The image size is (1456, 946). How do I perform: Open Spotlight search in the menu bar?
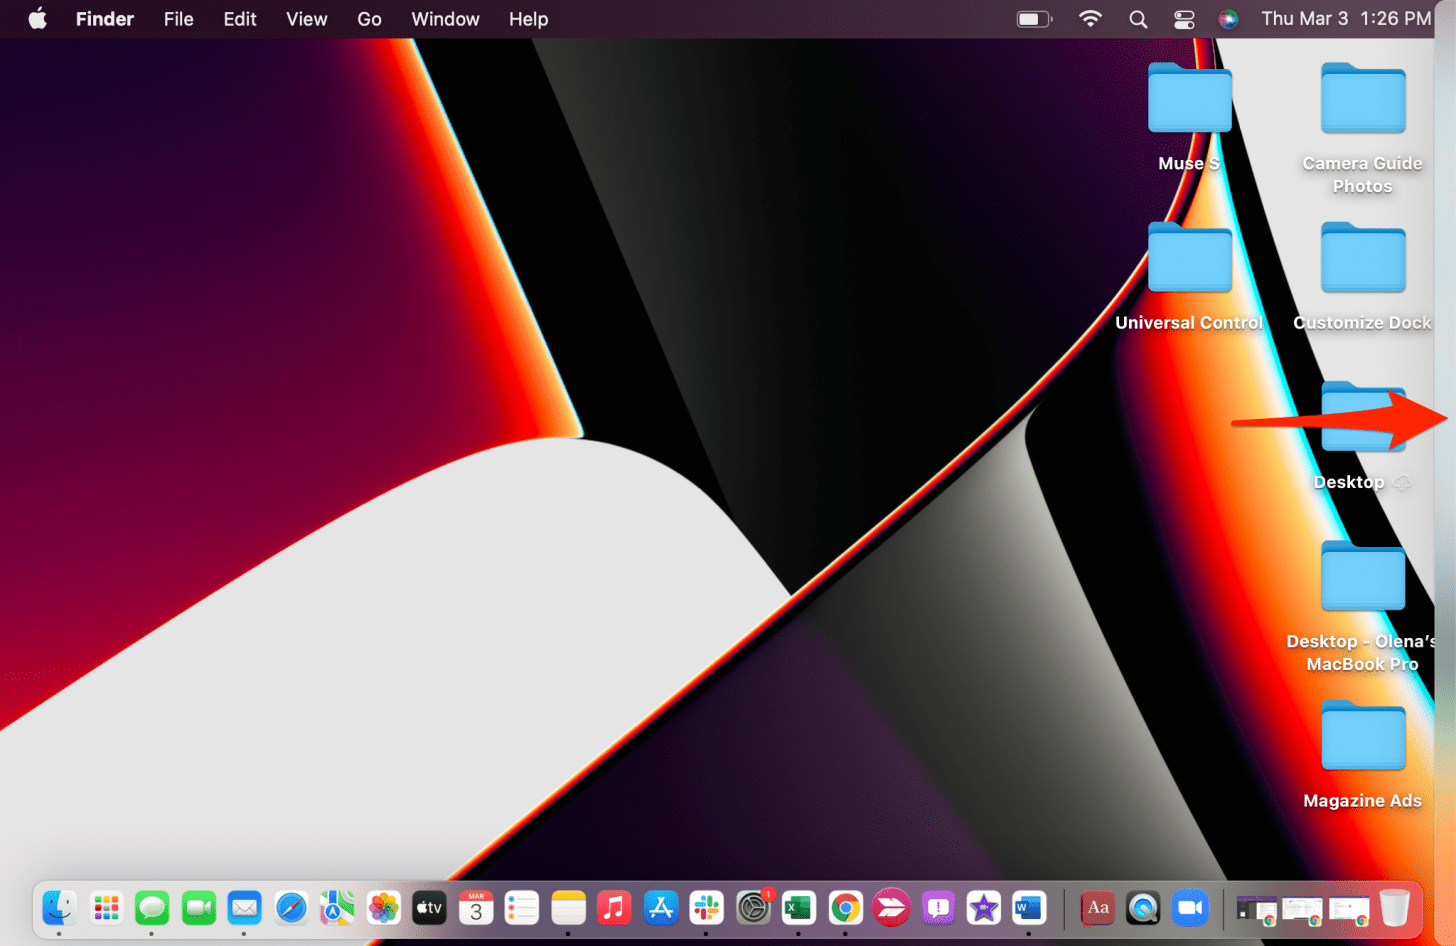click(x=1138, y=18)
